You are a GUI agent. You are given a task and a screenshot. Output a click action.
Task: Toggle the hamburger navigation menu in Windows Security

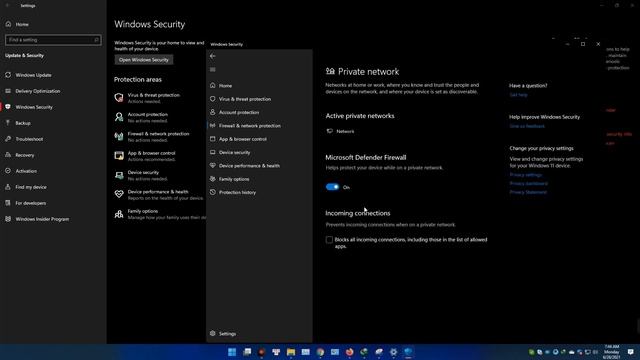(213, 70)
